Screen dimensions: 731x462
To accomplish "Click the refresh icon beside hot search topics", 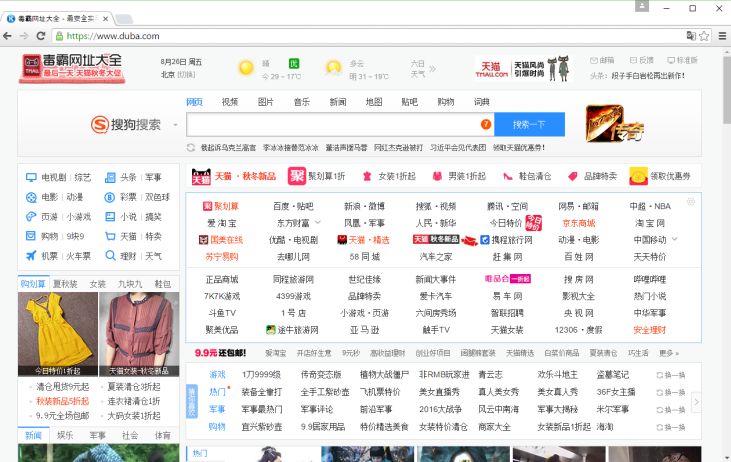I will [x=191, y=148].
